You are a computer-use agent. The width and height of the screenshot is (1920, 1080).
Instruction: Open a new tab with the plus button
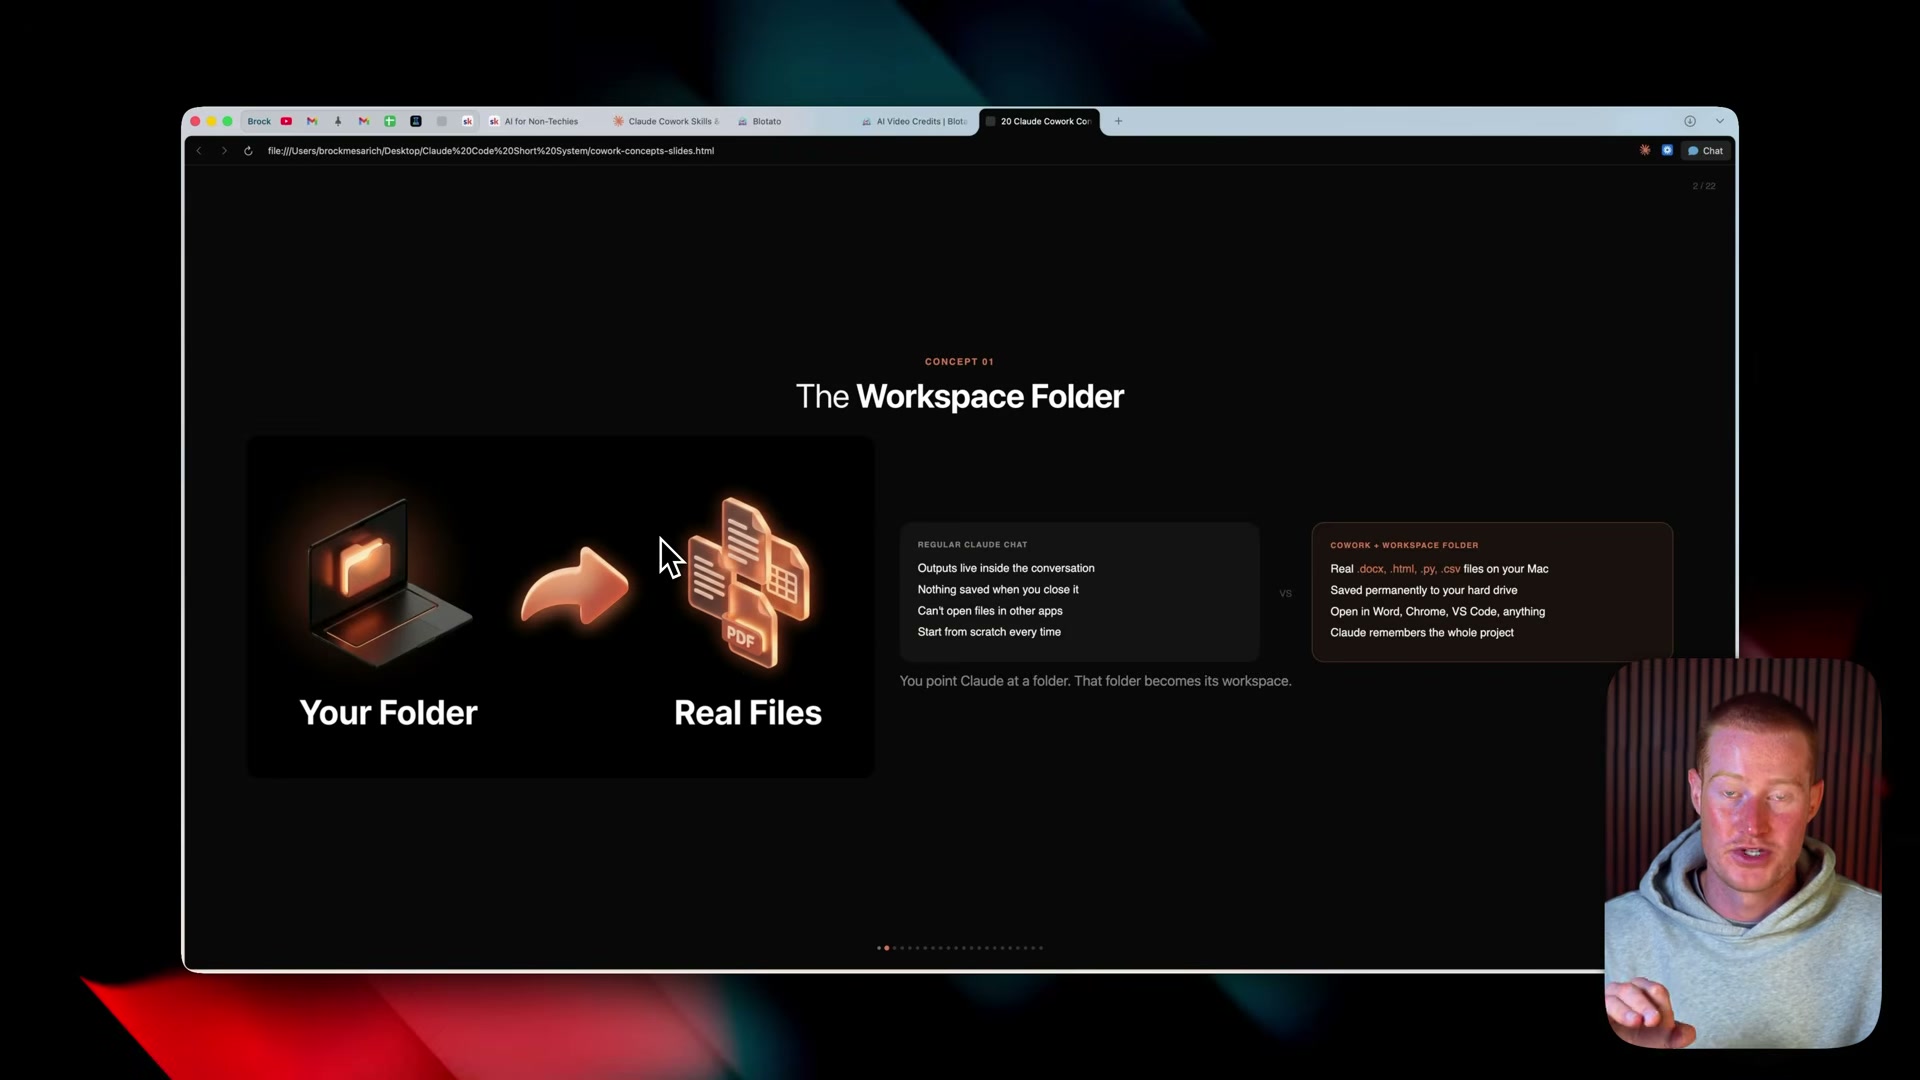pos(1117,121)
